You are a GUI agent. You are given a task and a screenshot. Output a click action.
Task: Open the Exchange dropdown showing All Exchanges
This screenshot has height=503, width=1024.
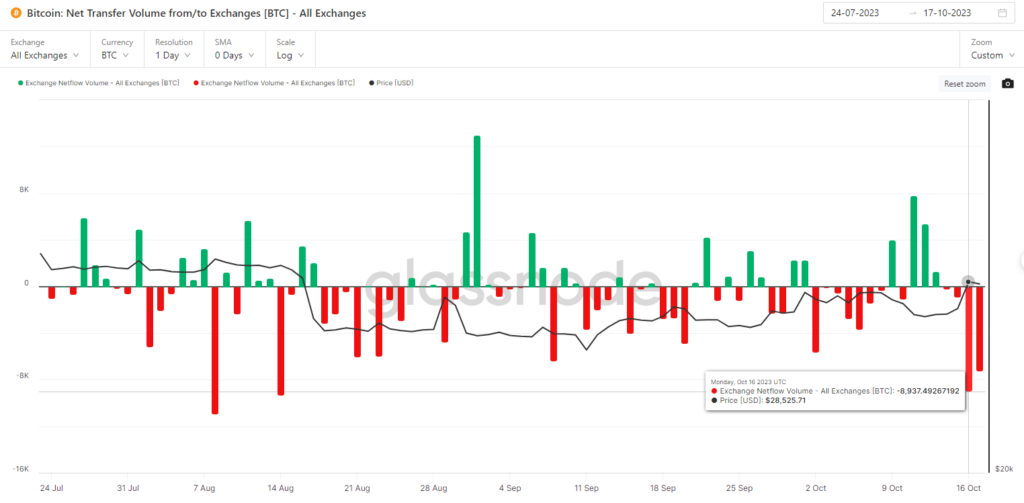point(45,56)
